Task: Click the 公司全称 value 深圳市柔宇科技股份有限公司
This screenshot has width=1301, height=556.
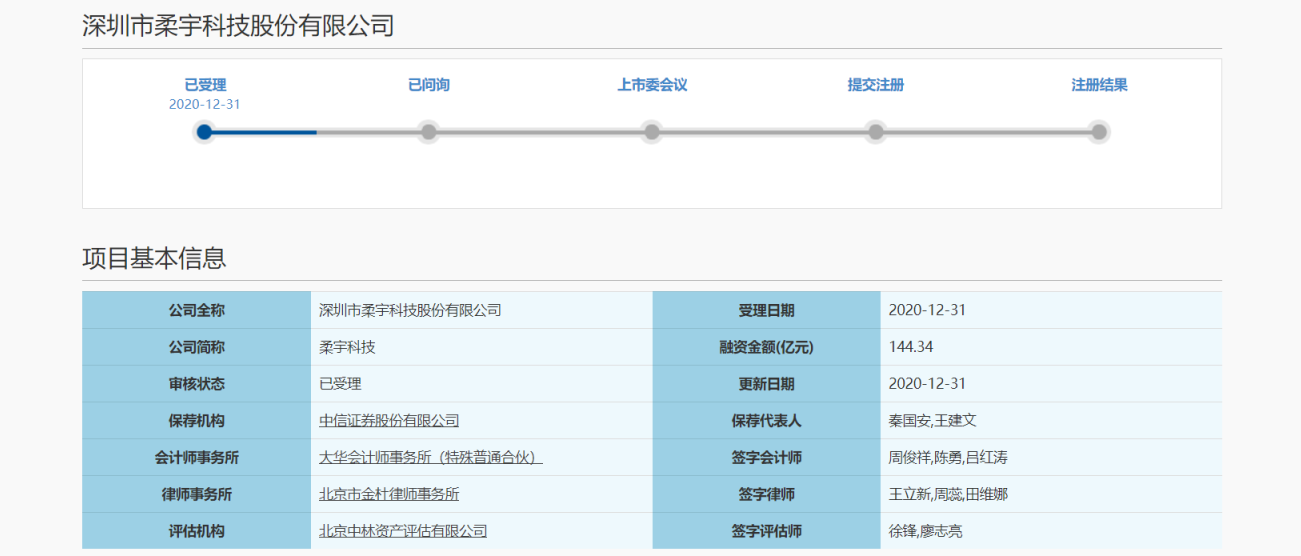Action: tap(410, 310)
